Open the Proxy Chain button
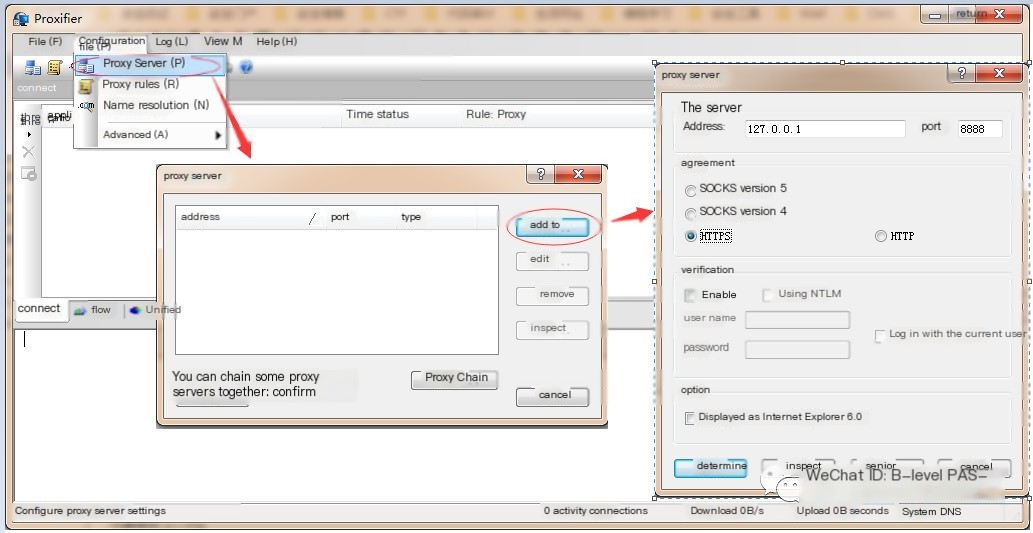The height and width of the screenshot is (533, 1033). click(x=455, y=379)
